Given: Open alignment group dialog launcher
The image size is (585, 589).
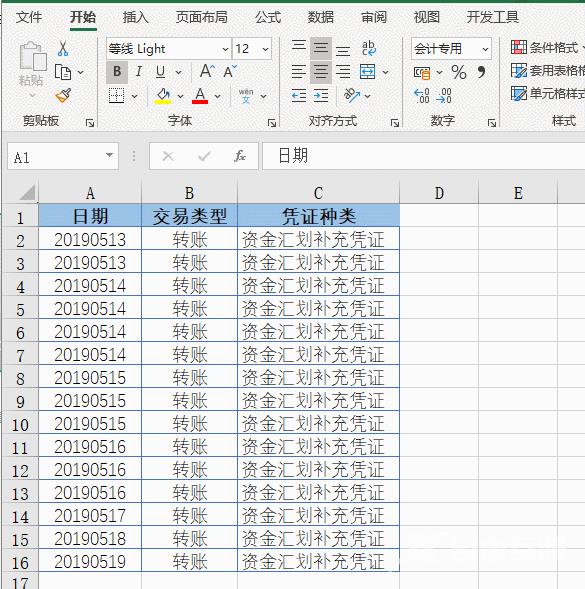Looking at the screenshot, I should tap(395, 123).
